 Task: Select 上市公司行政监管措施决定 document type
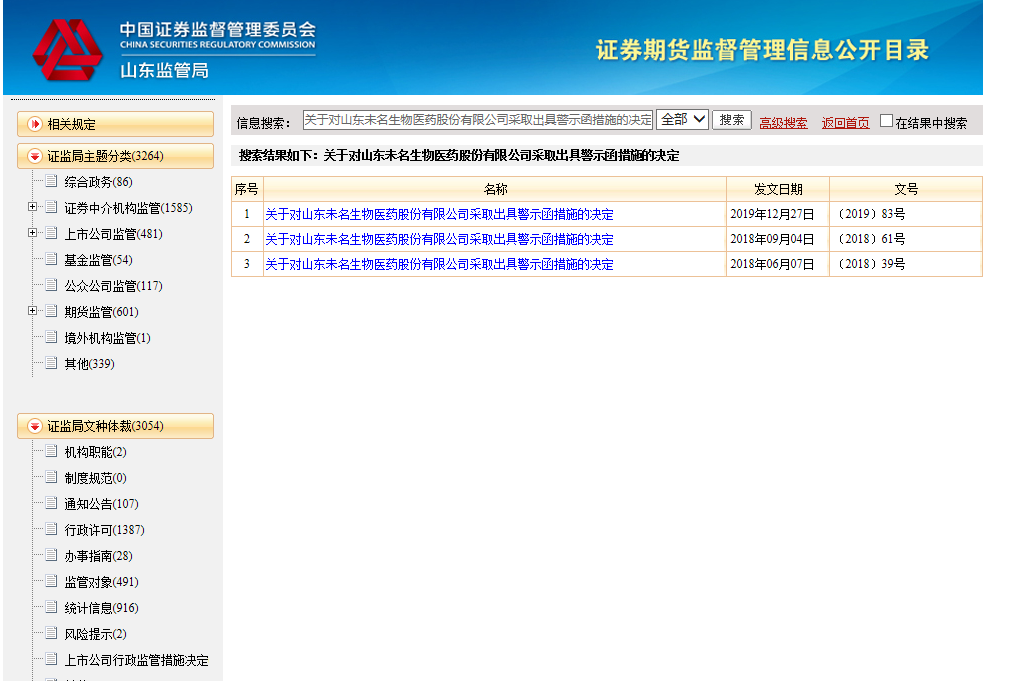tap(136, 660)
